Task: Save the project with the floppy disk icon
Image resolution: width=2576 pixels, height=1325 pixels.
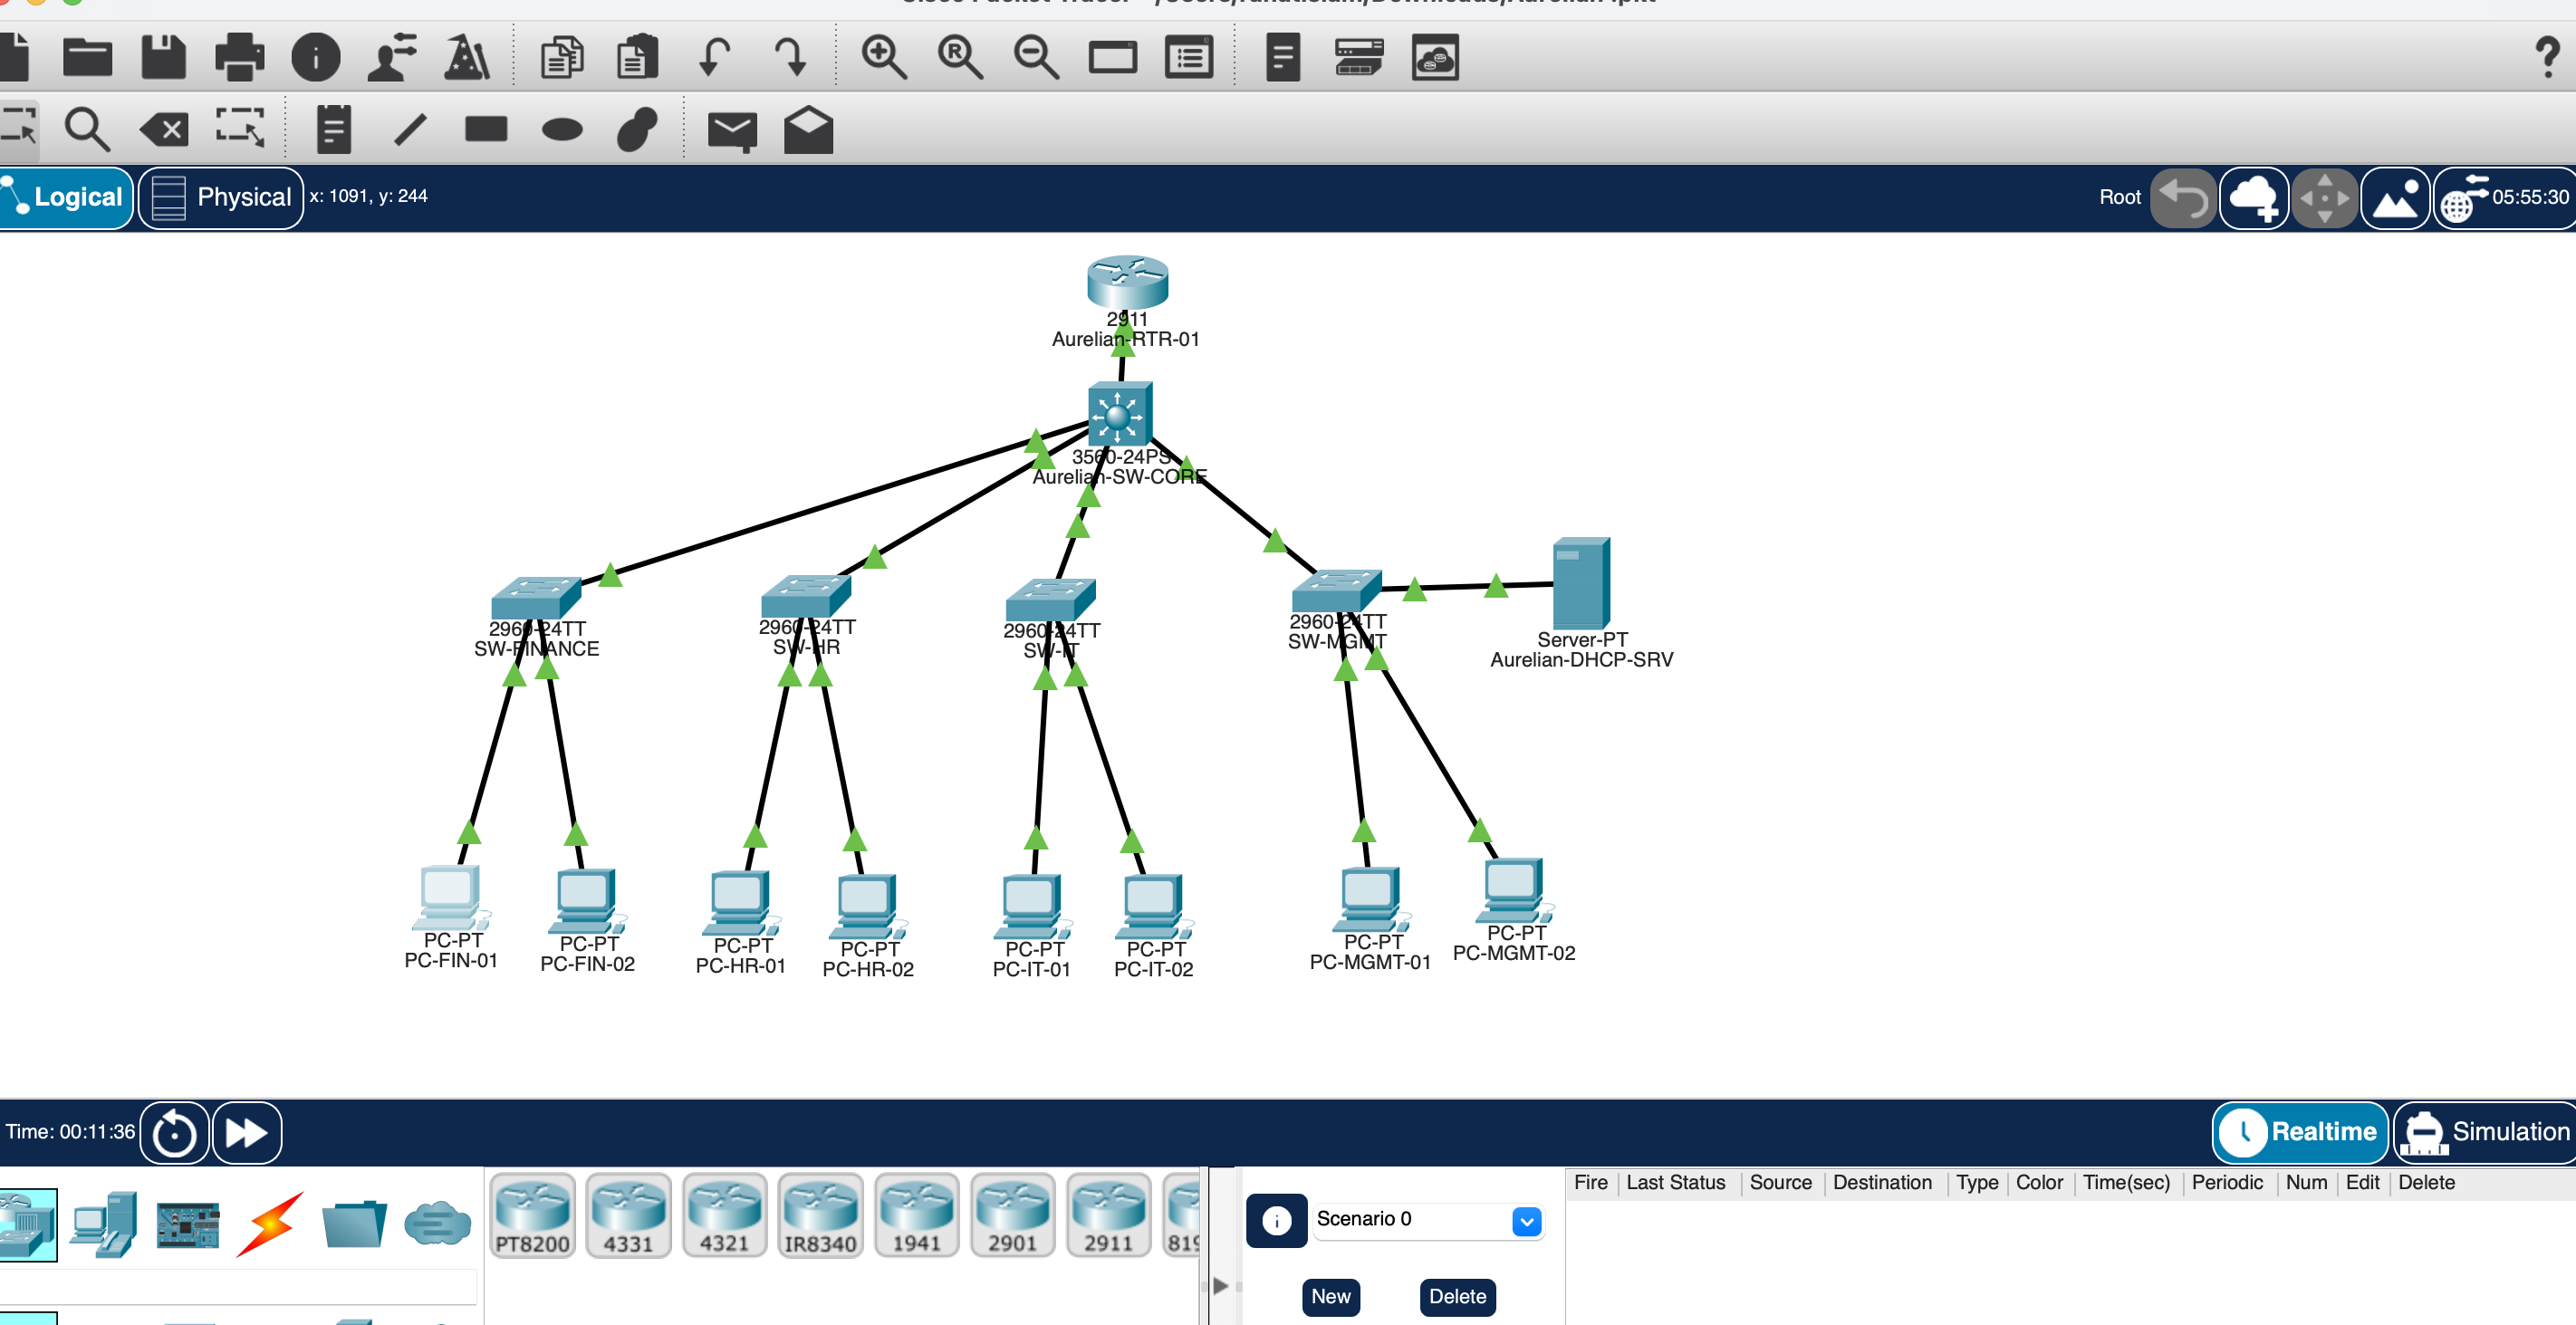Action: pyautogui.click(x=163, y=57)
